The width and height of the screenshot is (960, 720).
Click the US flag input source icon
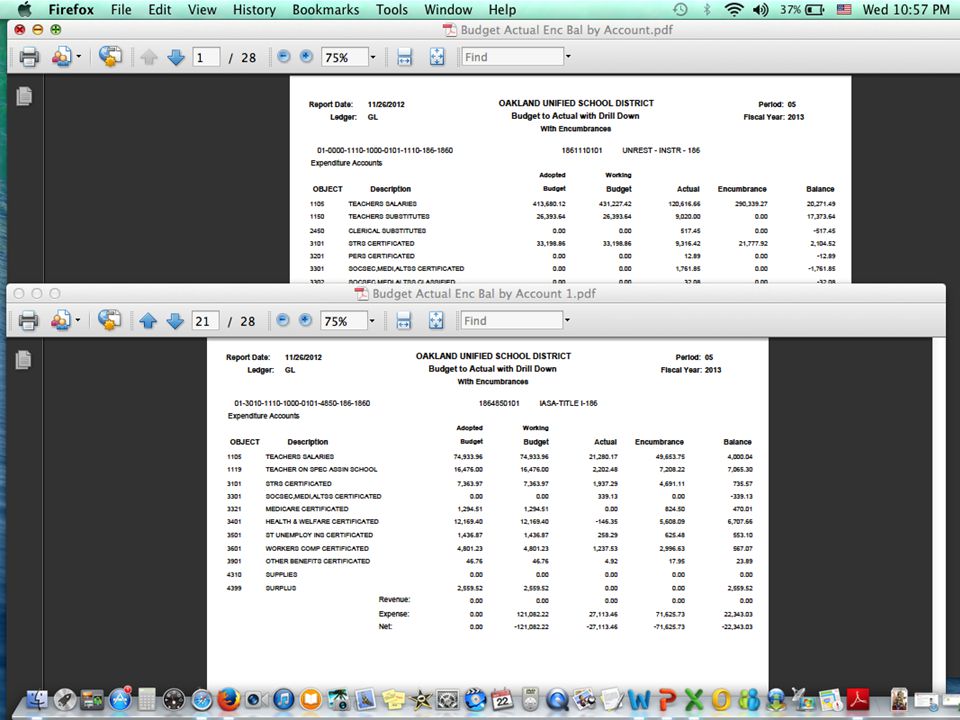coord(844,9)
